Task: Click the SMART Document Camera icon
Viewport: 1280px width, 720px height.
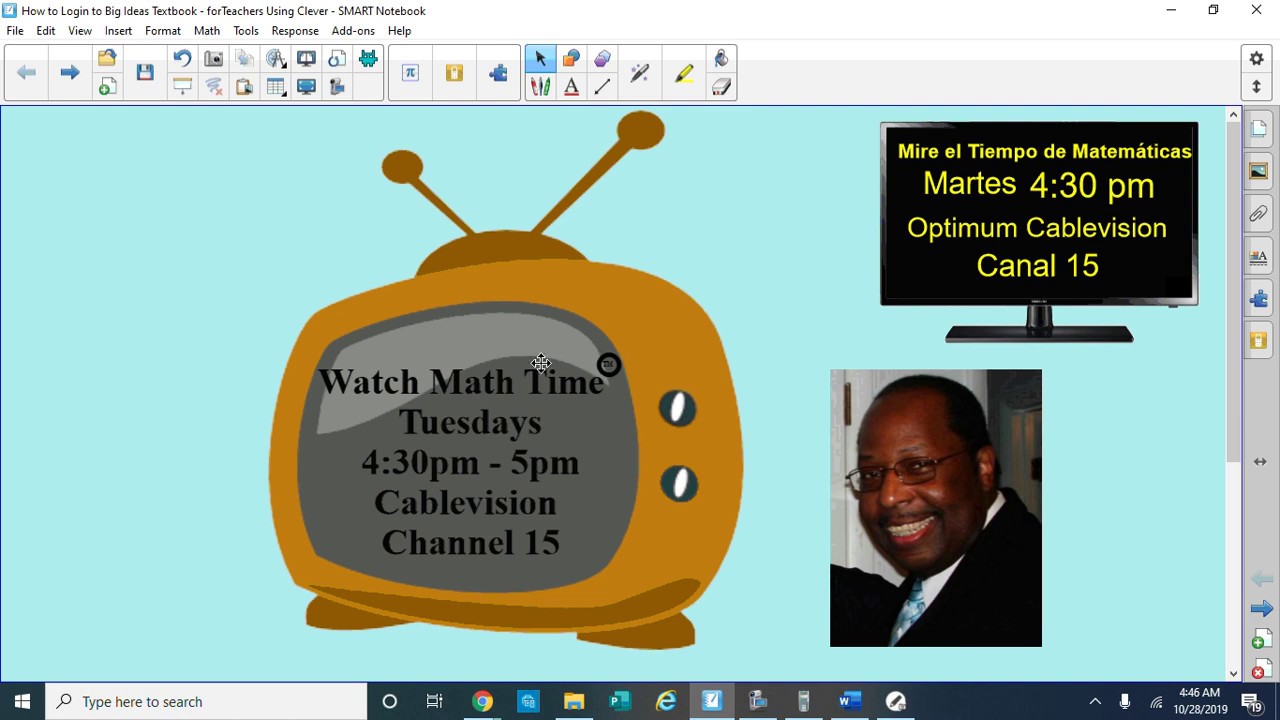Action: (337, 87)
